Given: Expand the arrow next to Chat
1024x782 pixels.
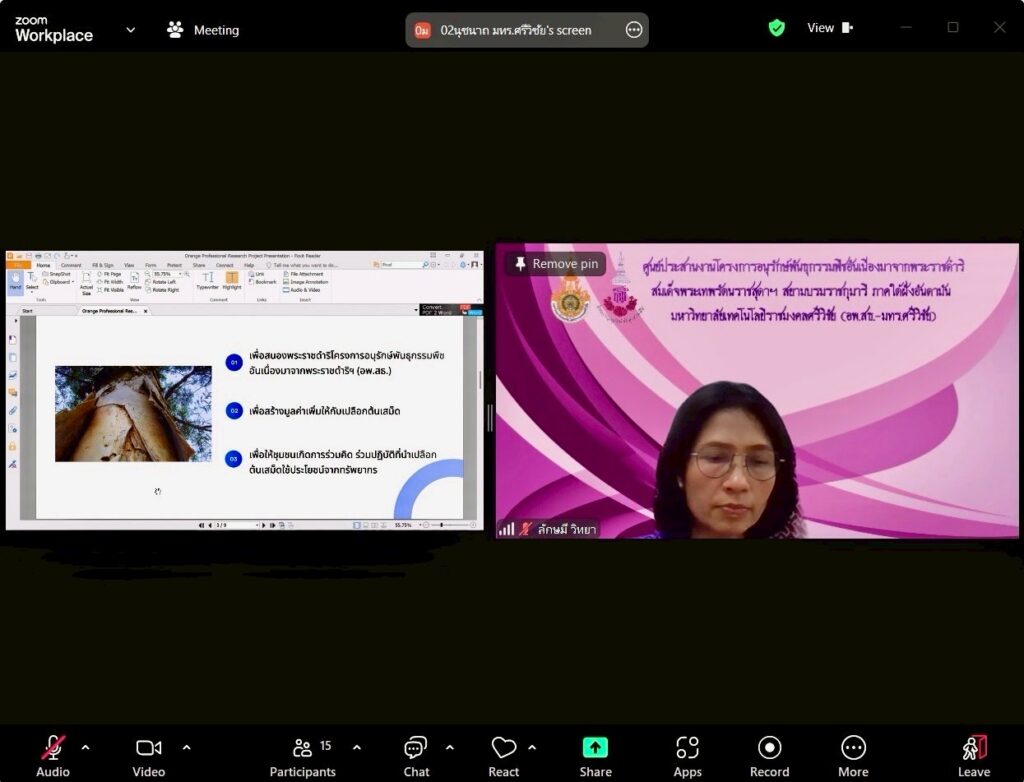Looking at the screenshot, I should pyautogui.click(x=450, y=747).
